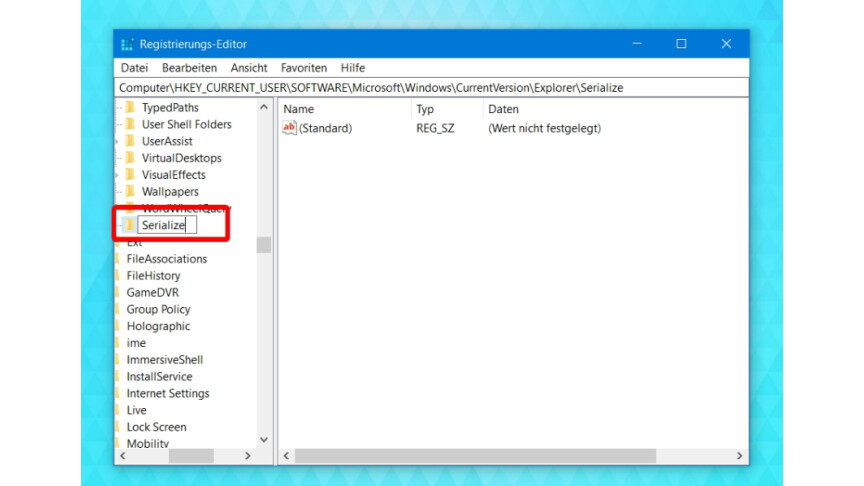Maximize the Registrierungs-Editor window
Screen dimensions: 864x486
tap(682, 44)
